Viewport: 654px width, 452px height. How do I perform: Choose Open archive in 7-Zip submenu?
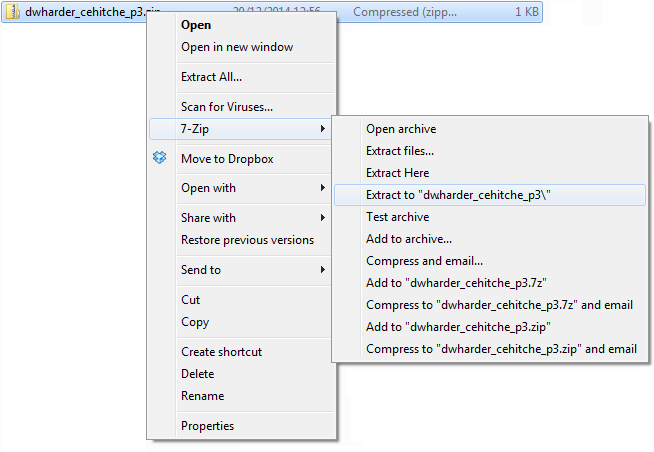click(x=401, y=129)
